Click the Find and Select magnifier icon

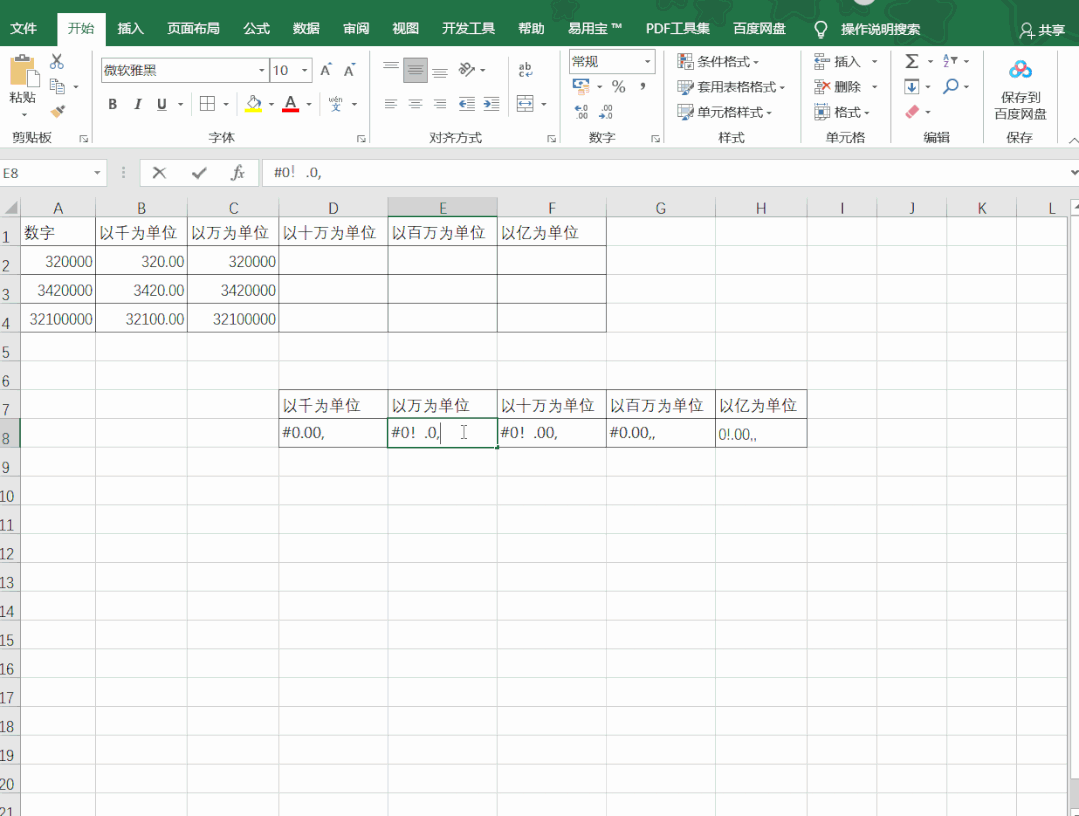[x=951, y=87]
